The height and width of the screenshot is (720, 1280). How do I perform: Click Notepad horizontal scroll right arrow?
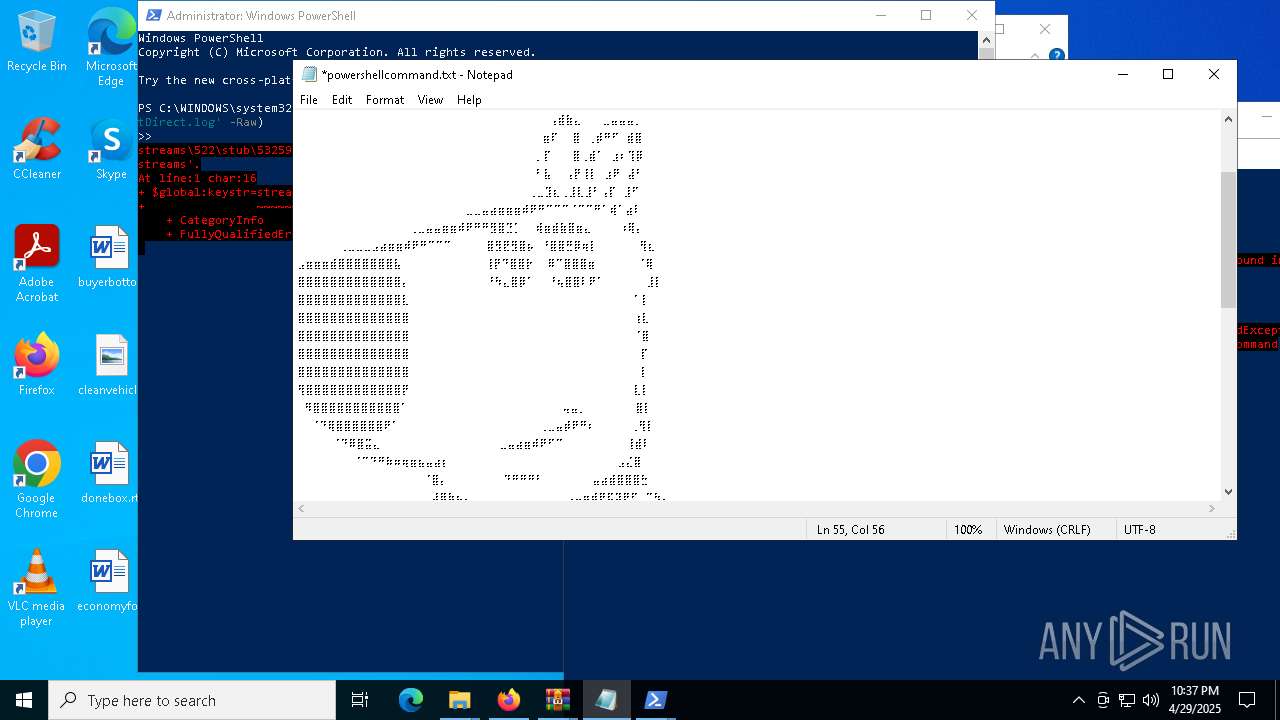click(x=1212, y=508)
